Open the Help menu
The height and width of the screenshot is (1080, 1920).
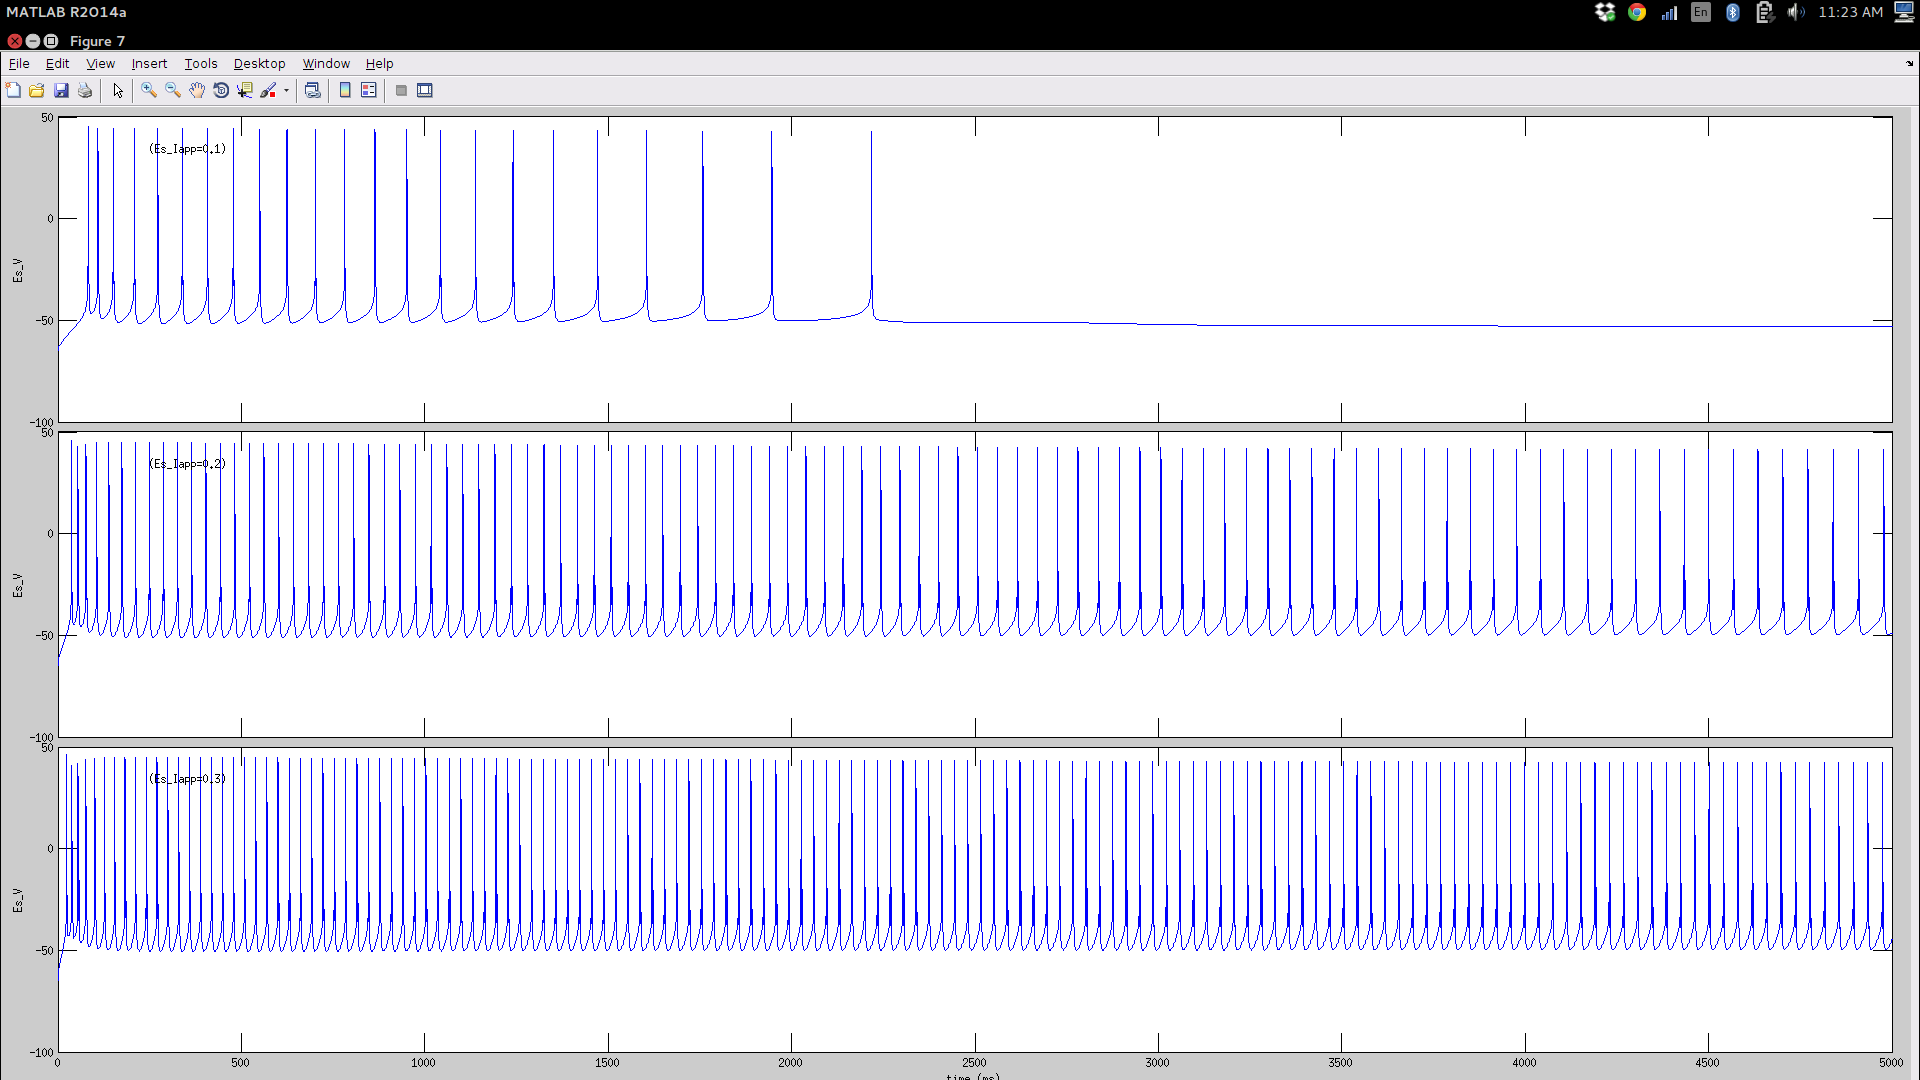coord(379,63)
